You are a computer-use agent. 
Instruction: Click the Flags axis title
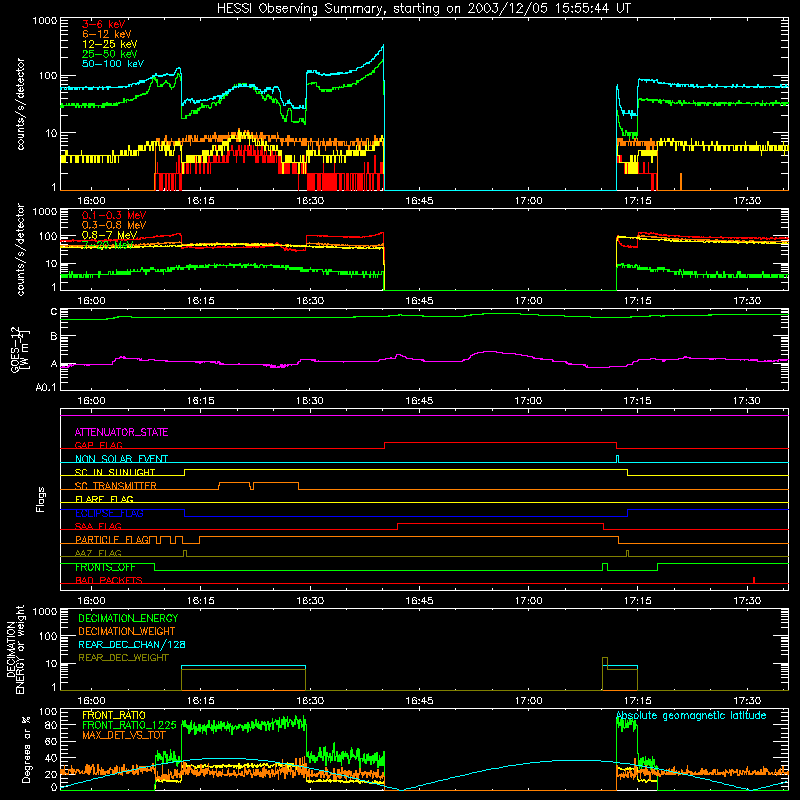coord(41,499)
